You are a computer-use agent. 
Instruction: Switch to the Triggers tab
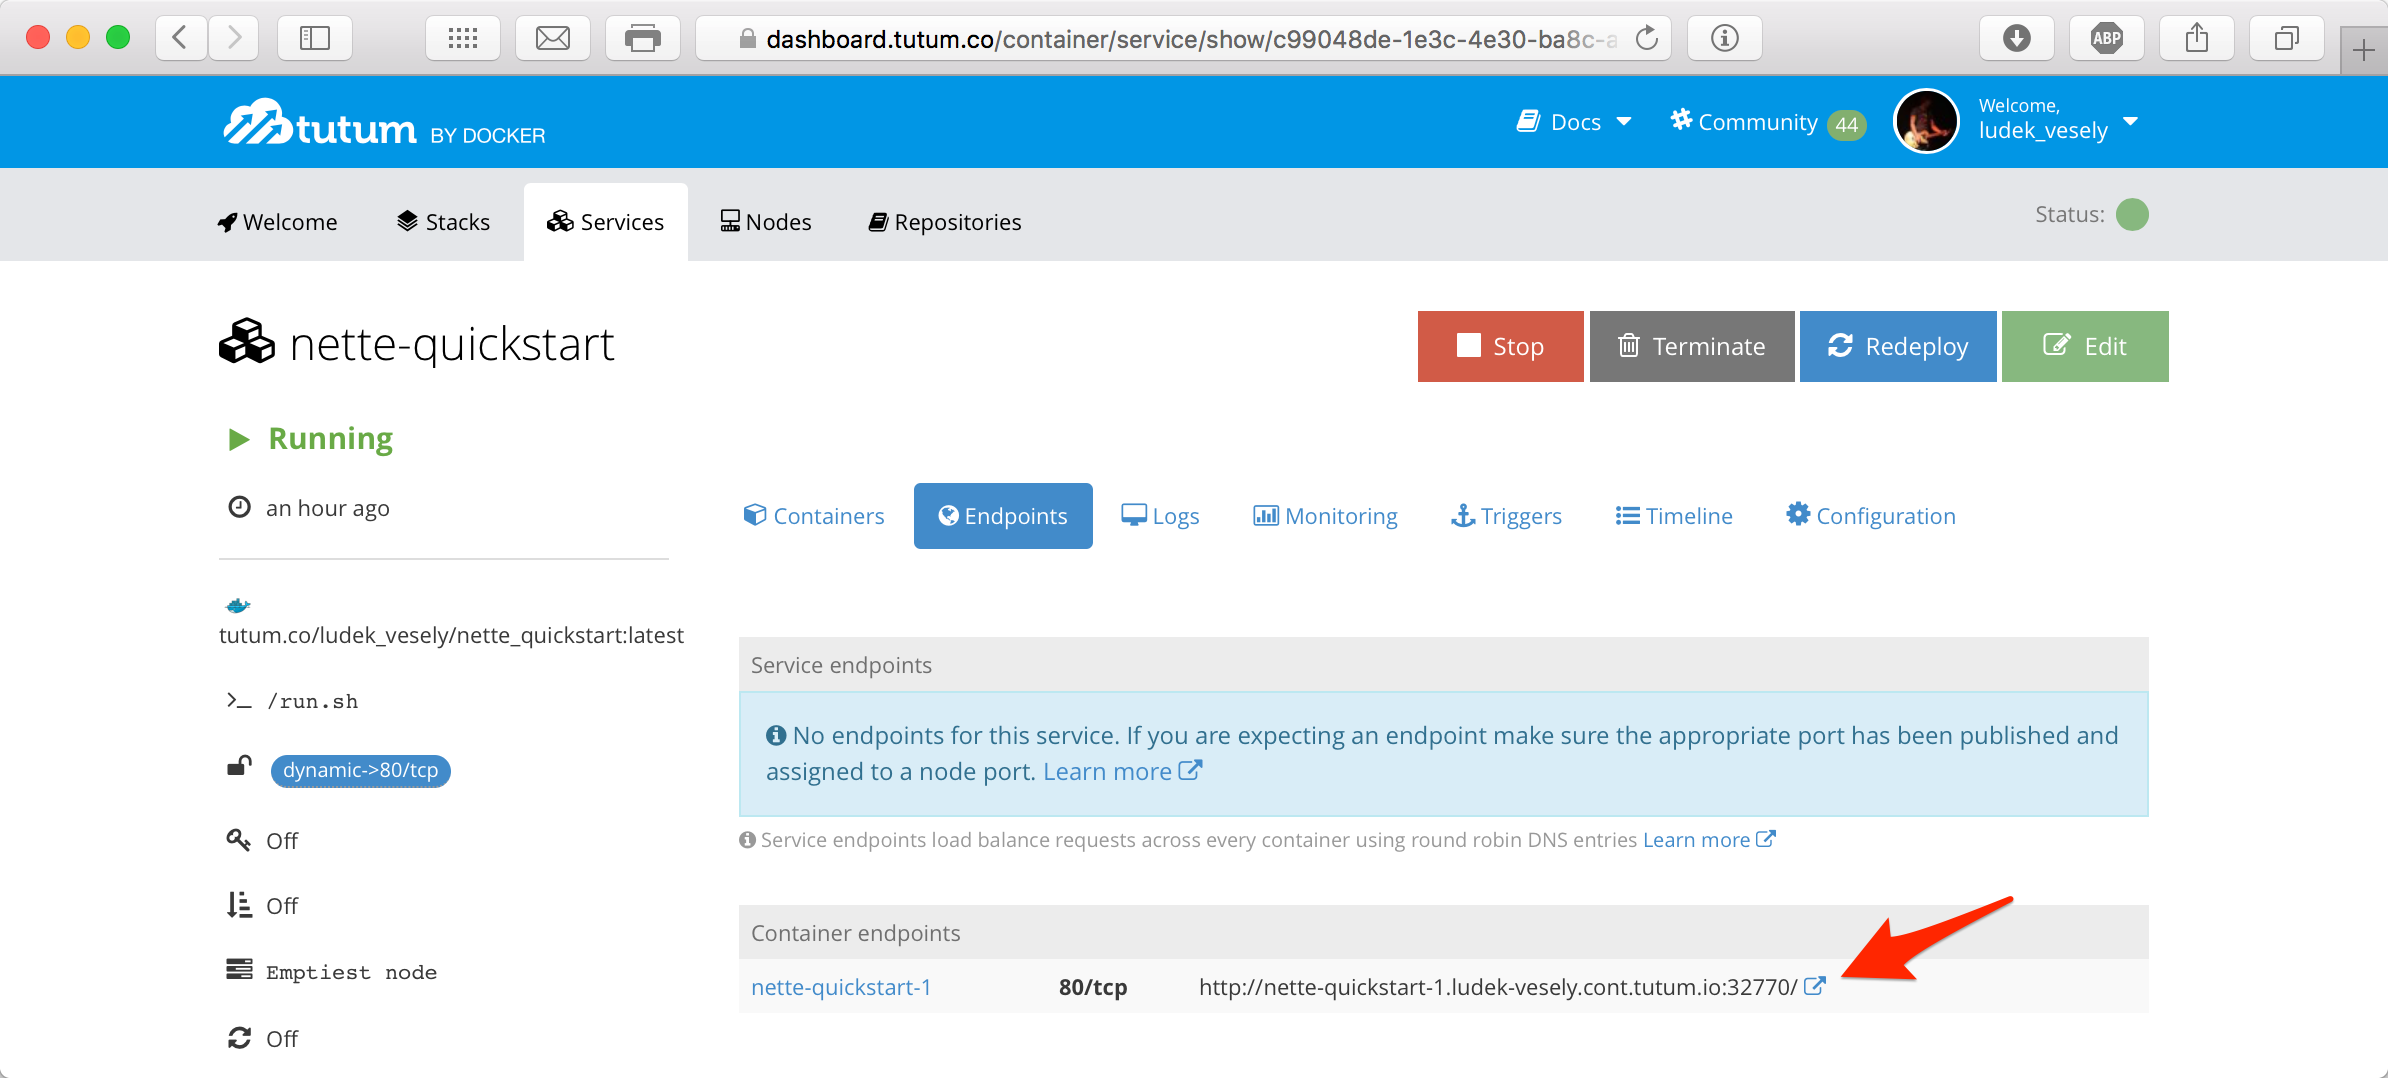[x=1506, y=516]
